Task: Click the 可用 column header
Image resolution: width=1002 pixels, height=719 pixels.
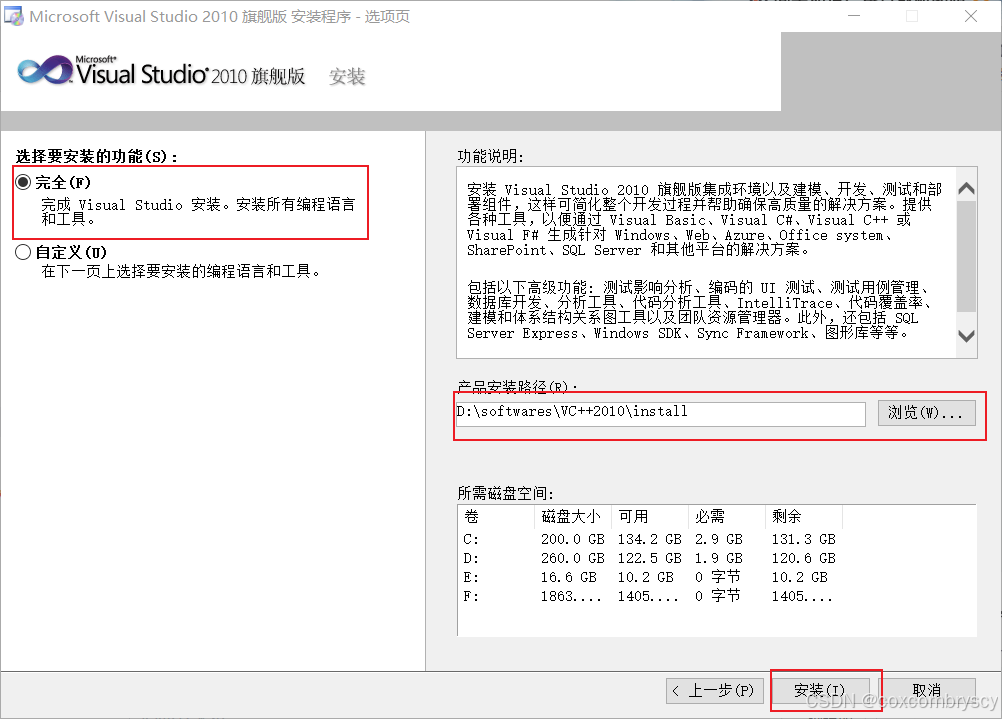Action: pos(650,516)
